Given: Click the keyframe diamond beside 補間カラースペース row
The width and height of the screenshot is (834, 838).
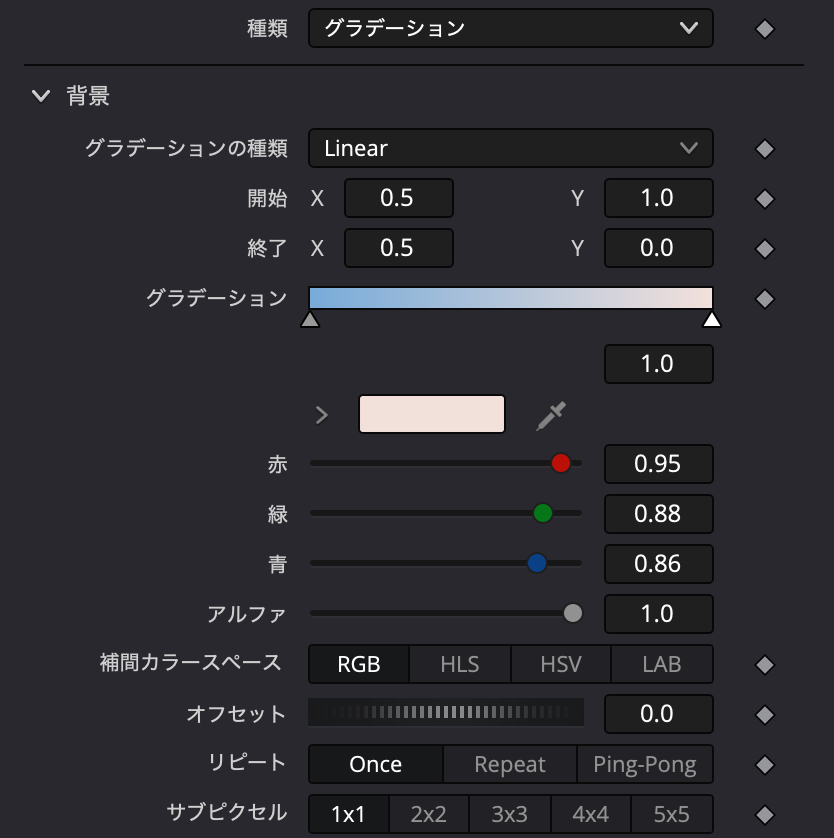Looking at the screenshot, I should 764,663.
